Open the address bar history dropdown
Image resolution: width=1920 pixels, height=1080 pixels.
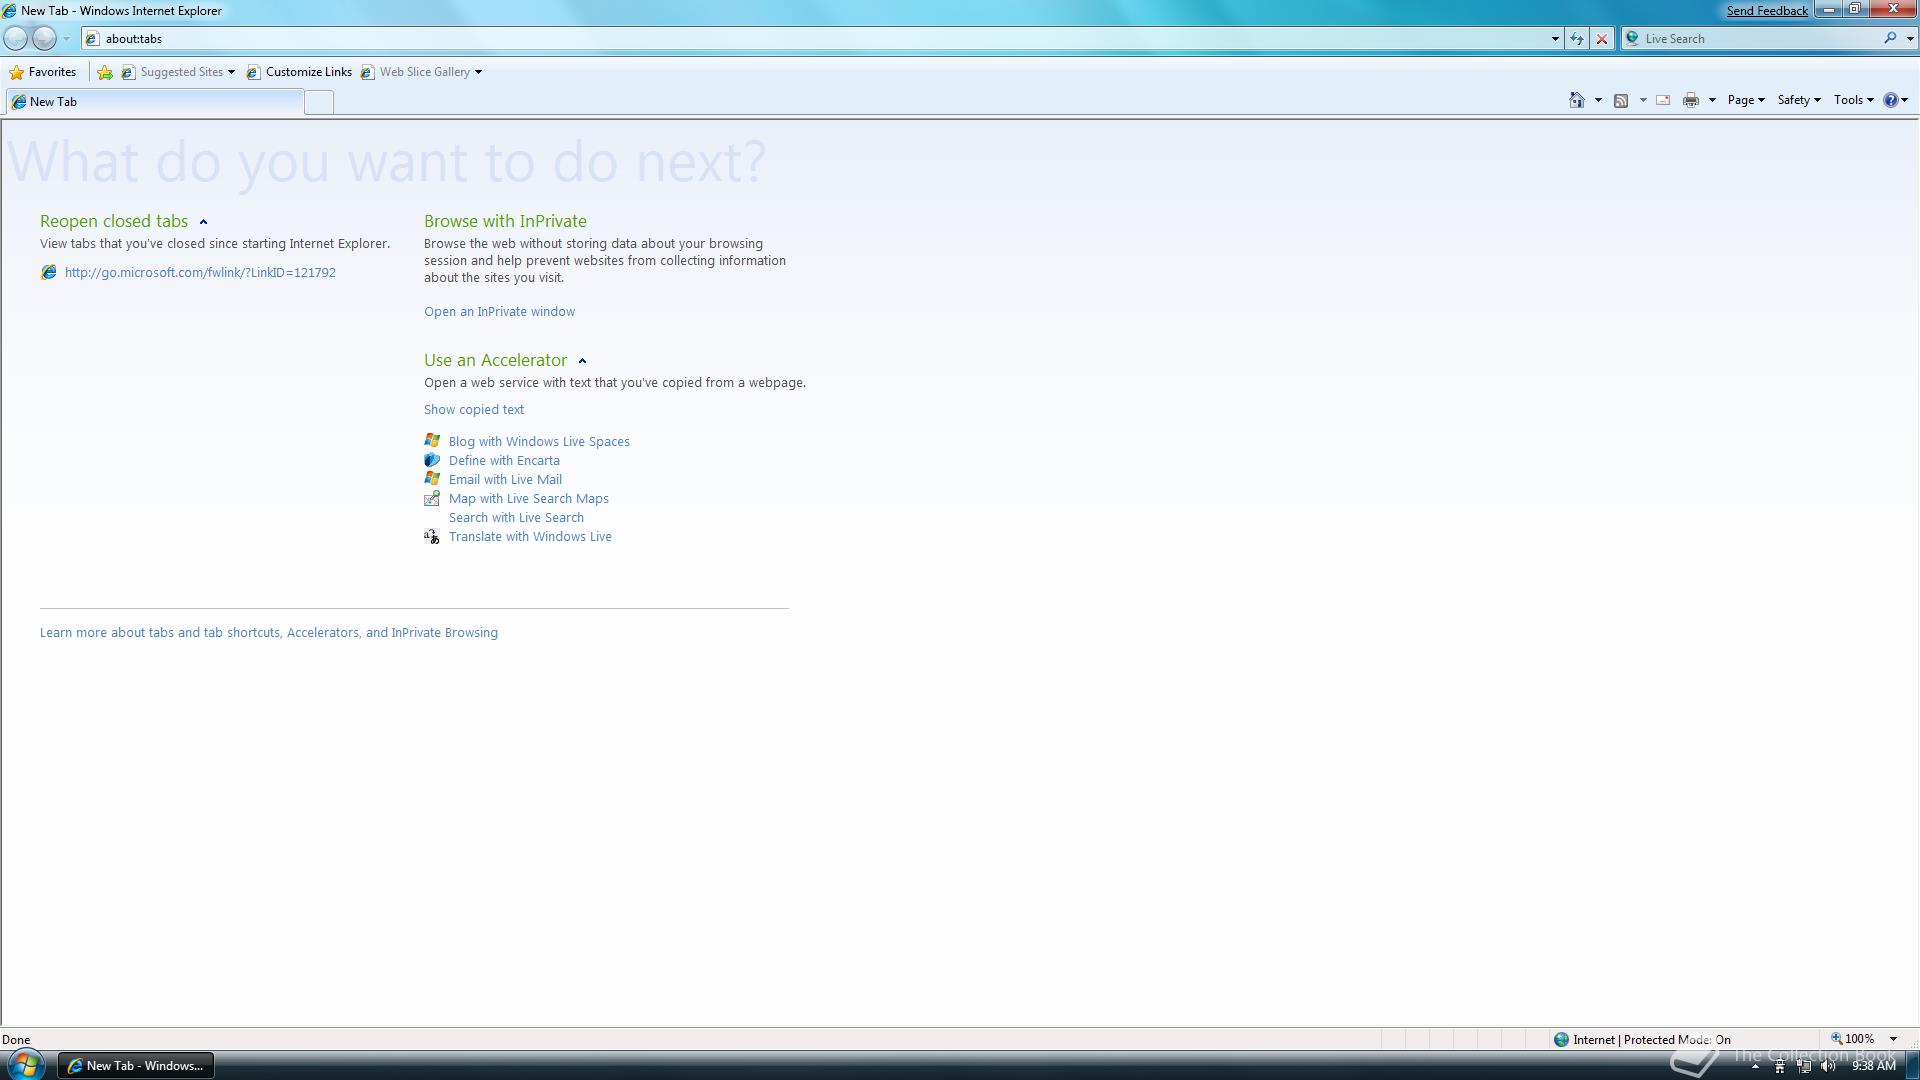[x=1555, y=39]
